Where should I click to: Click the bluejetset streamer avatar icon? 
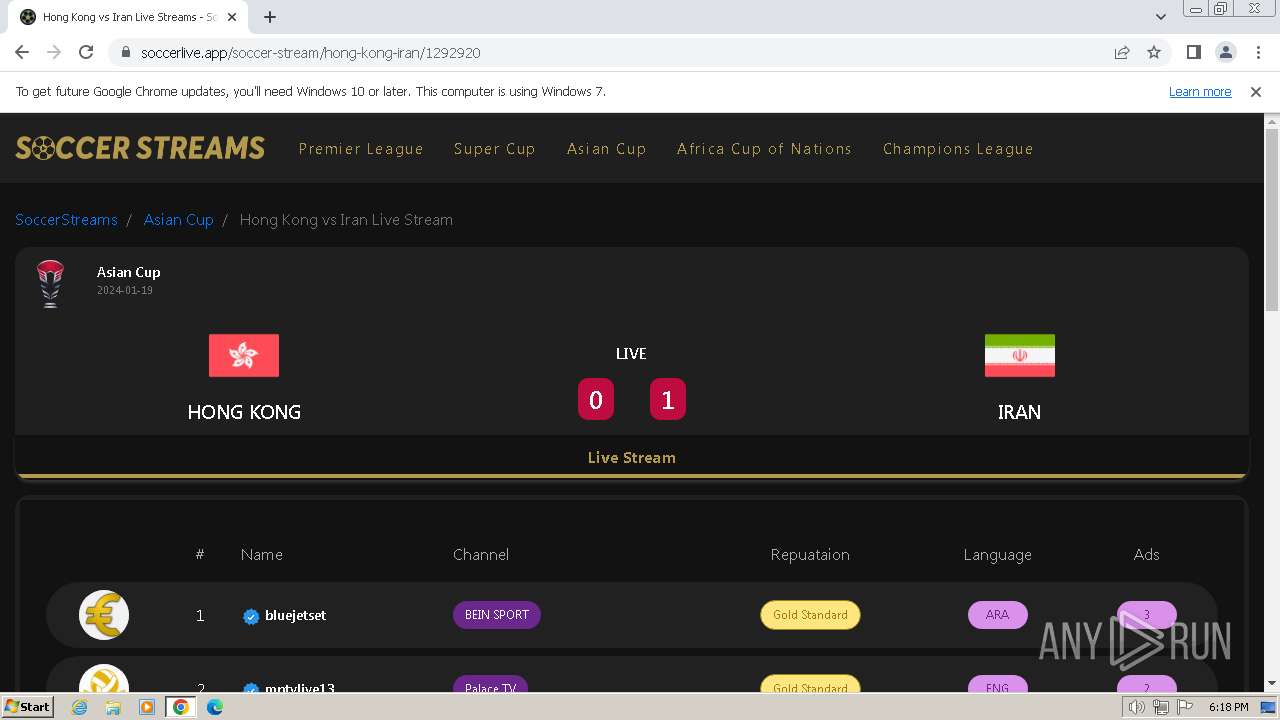coord(104,615)
